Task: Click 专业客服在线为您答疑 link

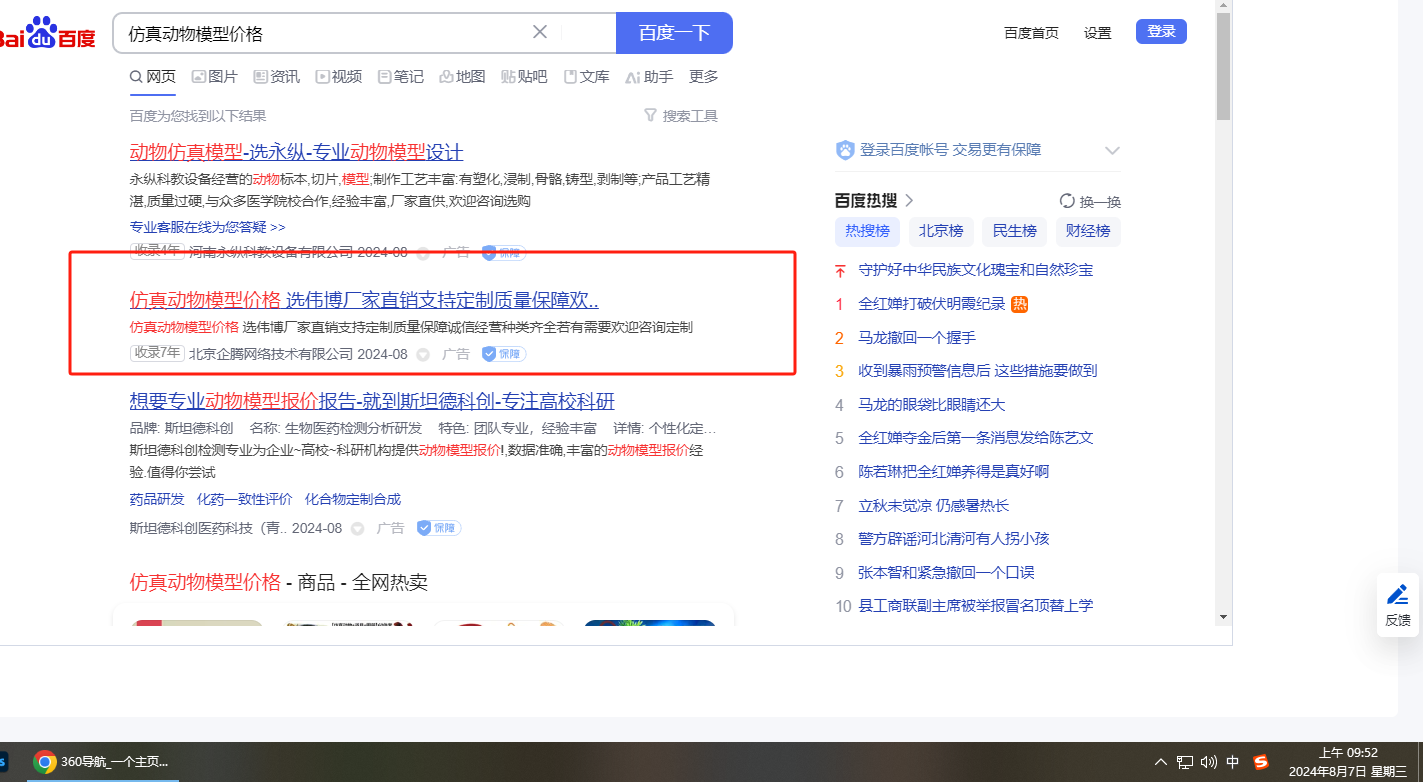Action: click(x=208, y=227)
